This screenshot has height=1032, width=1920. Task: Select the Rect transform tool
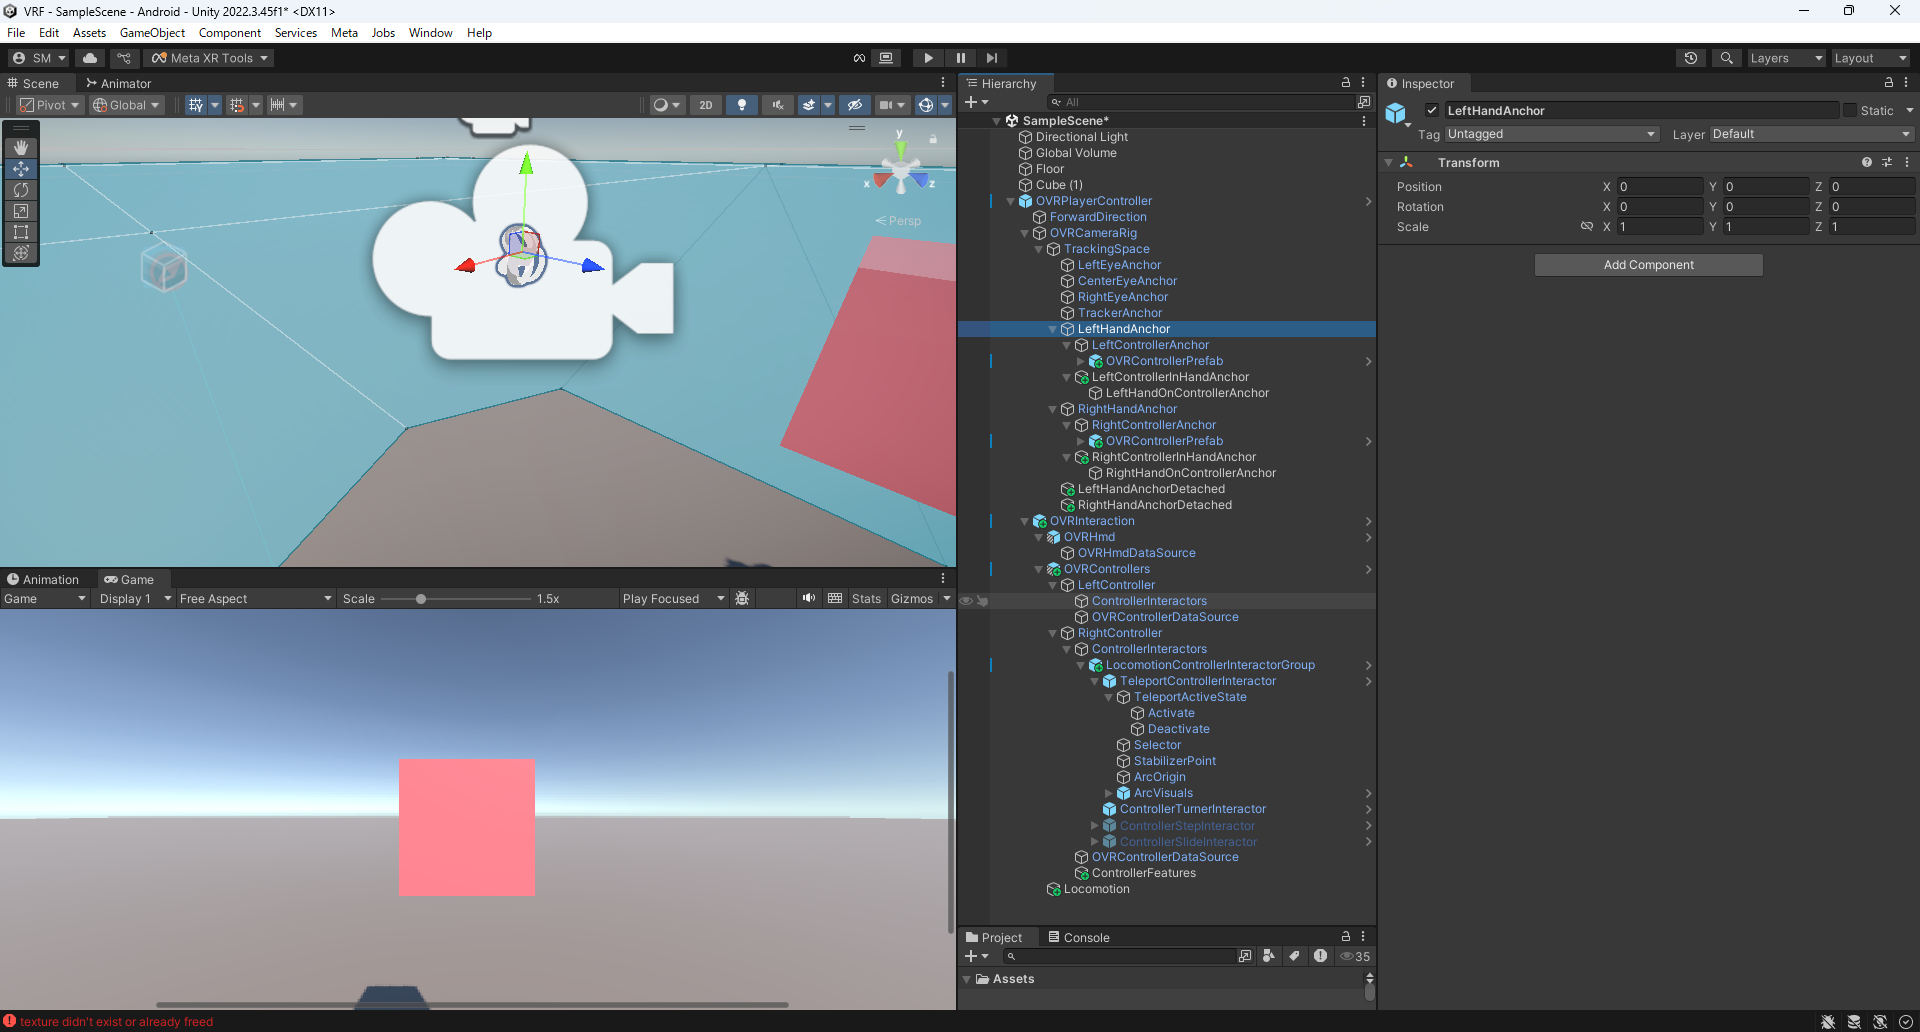click(21, 232)
